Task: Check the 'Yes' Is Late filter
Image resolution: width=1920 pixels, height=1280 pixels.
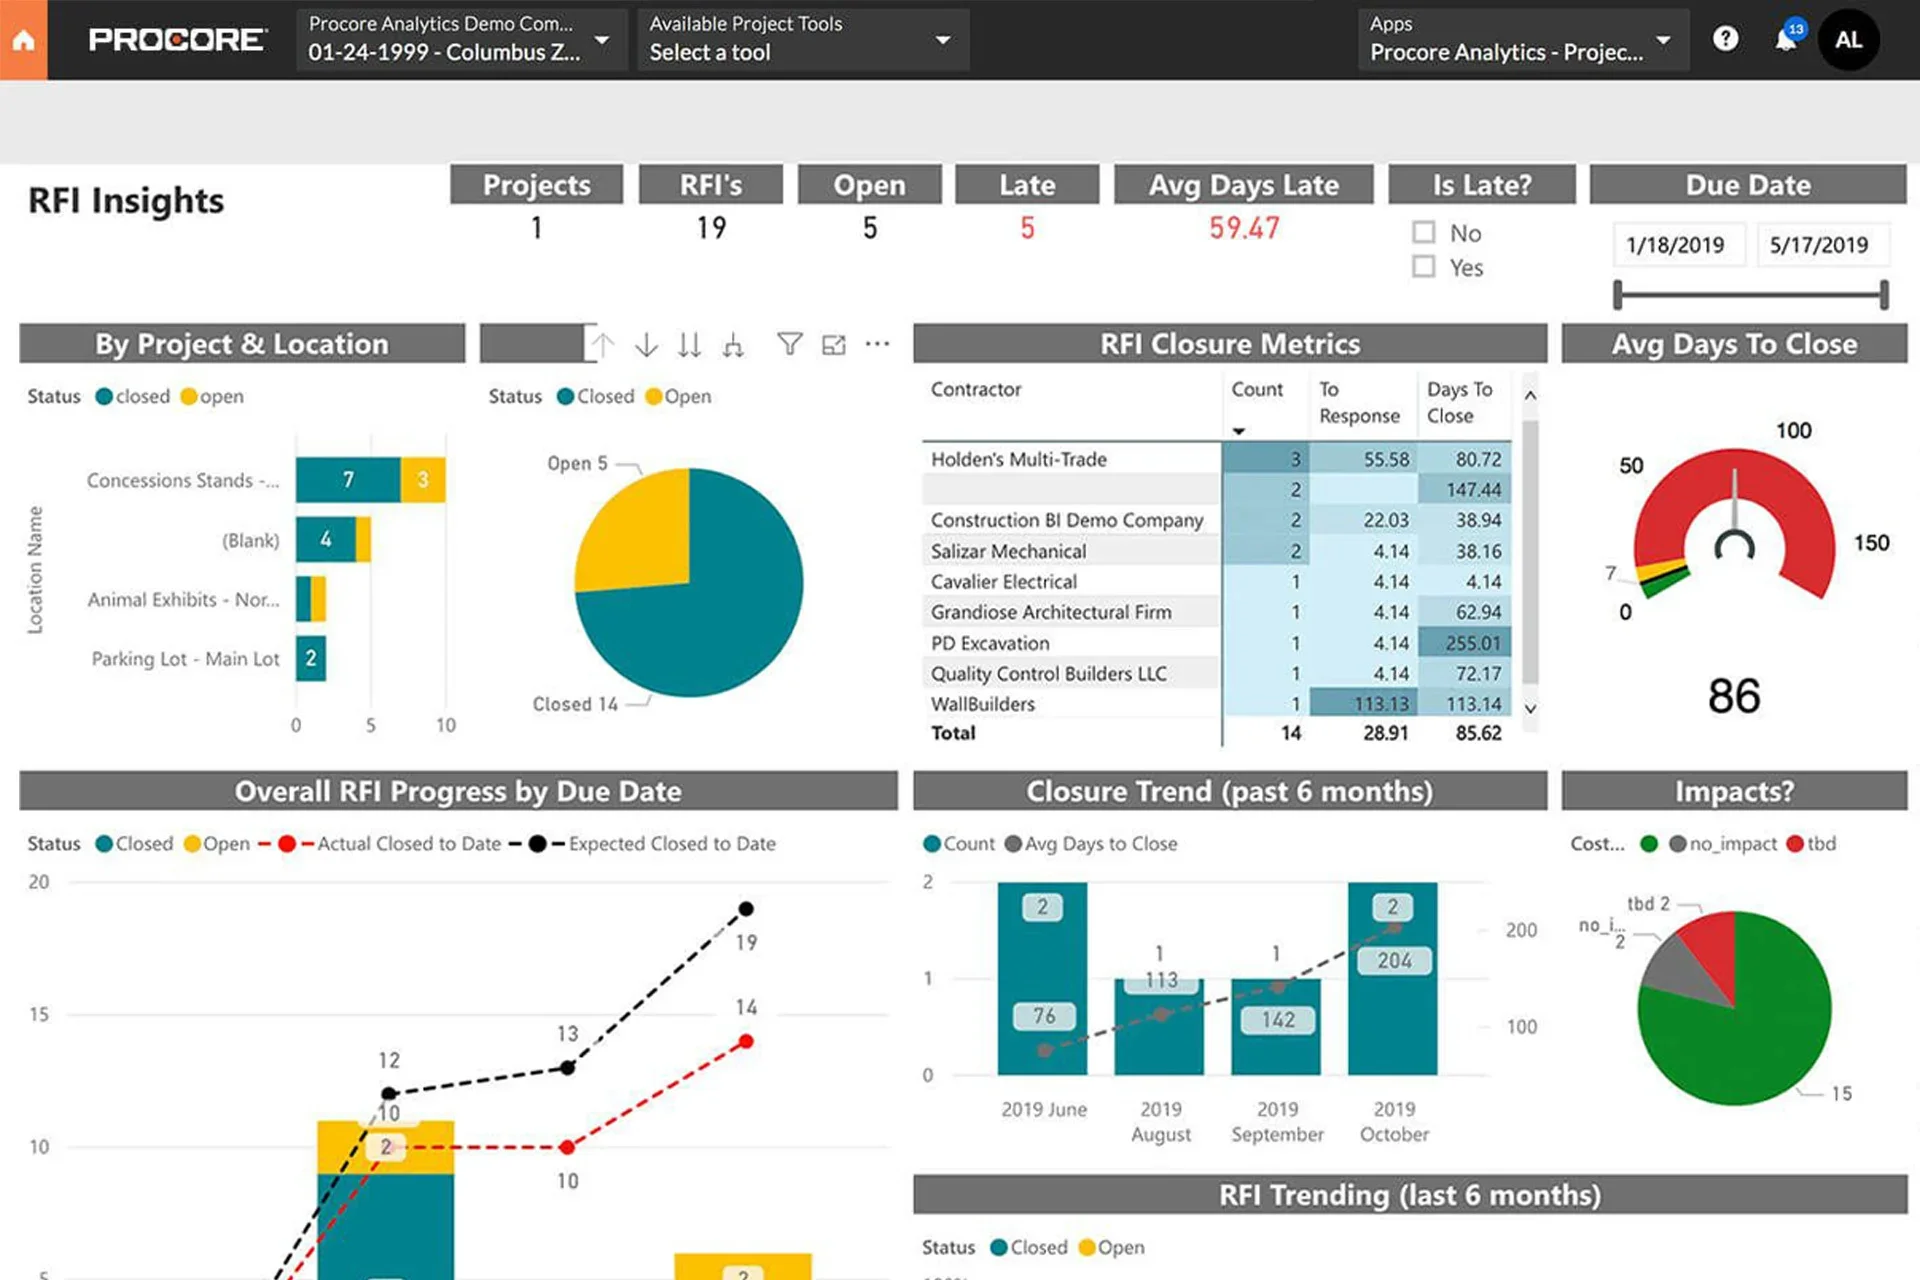Action: coord(1423,267)
